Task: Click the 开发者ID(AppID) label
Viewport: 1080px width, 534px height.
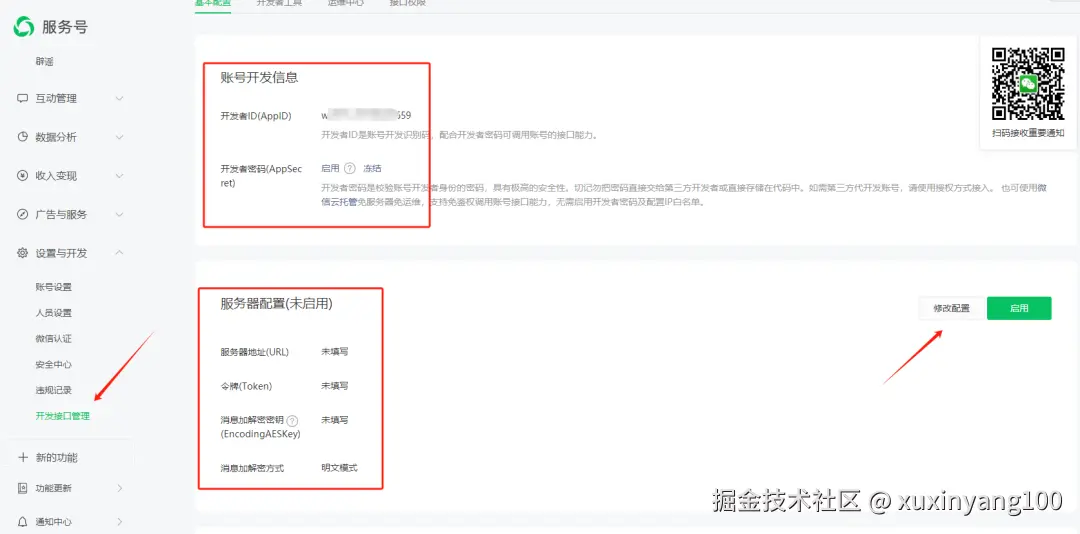Action: point(256,116)
